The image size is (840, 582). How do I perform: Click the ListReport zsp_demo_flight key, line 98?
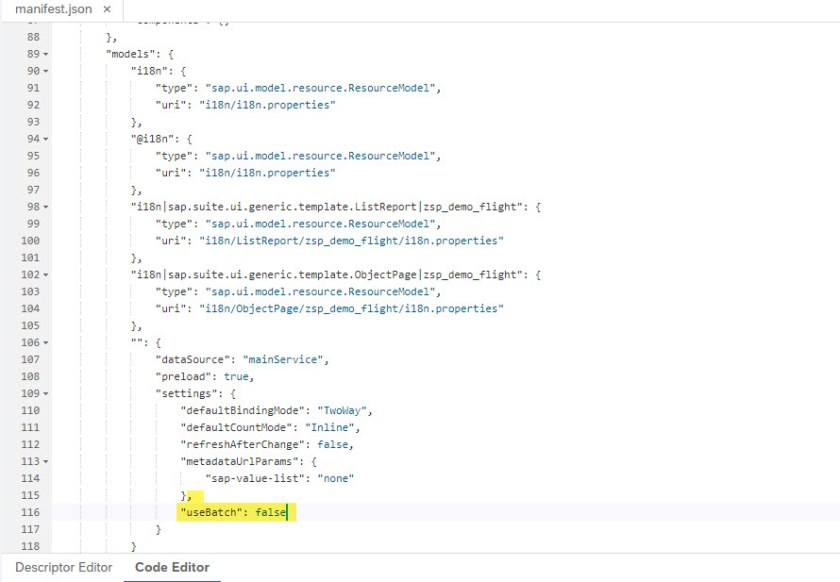tap(327, 207)
